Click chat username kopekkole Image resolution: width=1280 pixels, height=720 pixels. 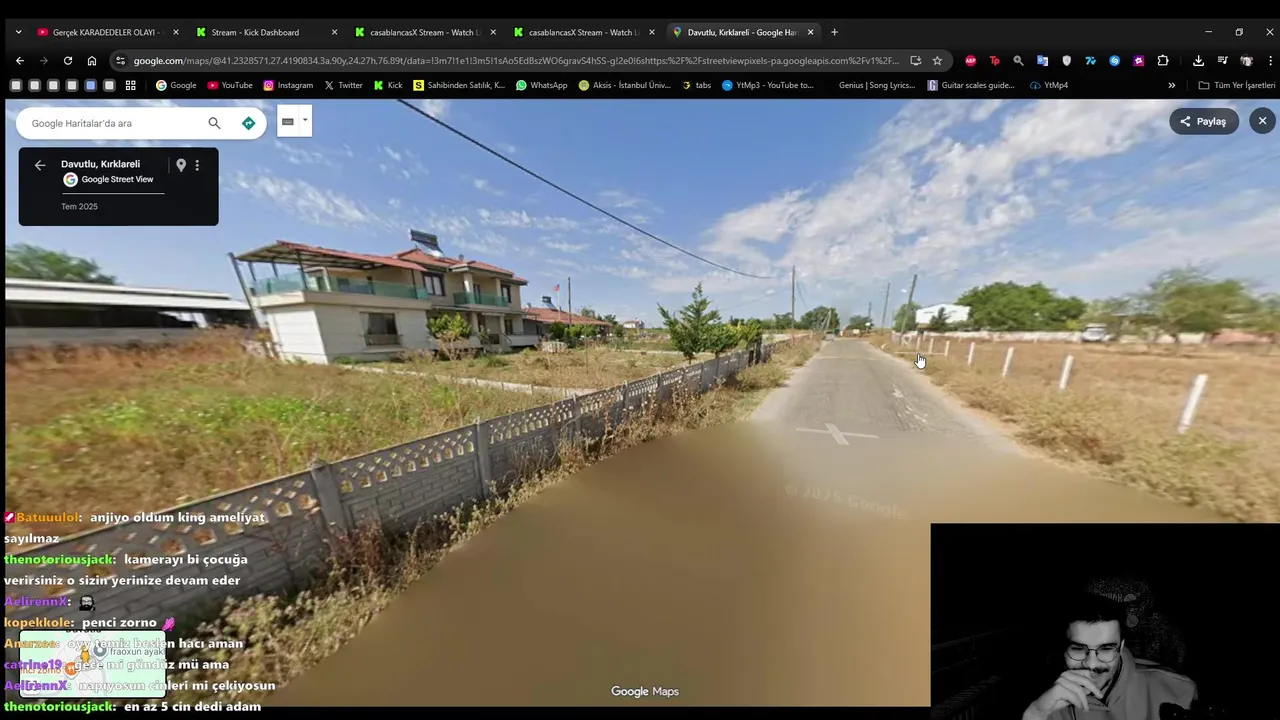click(39, 622)
